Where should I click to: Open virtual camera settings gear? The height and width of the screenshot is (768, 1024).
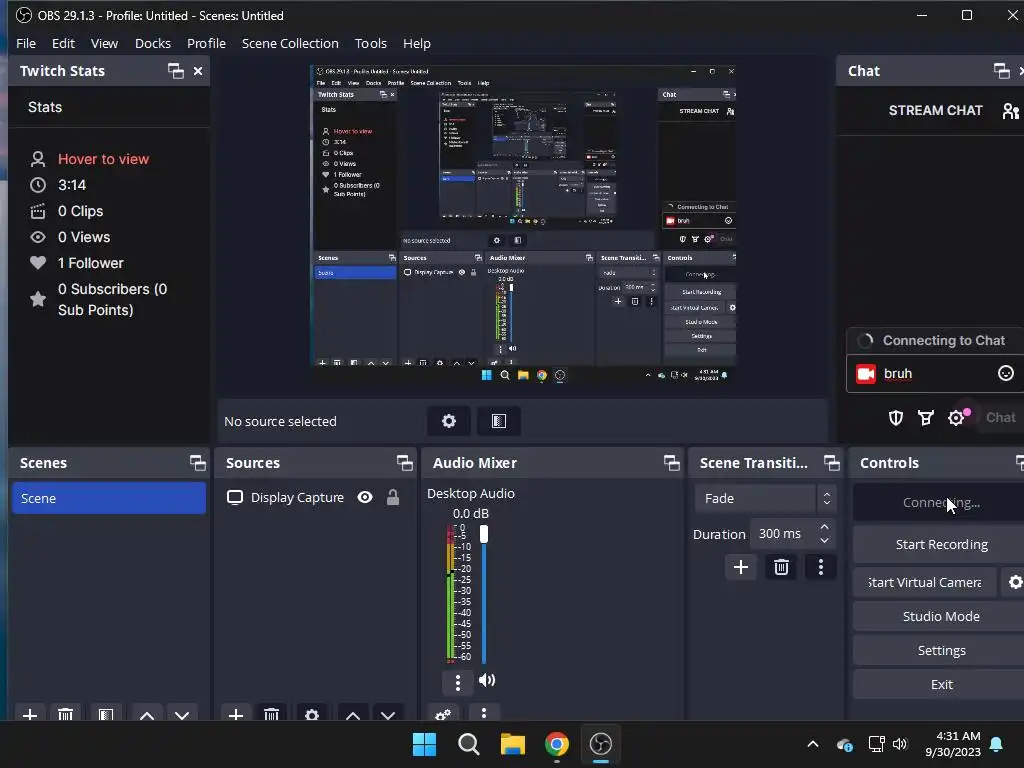[x=1014, y=582]
